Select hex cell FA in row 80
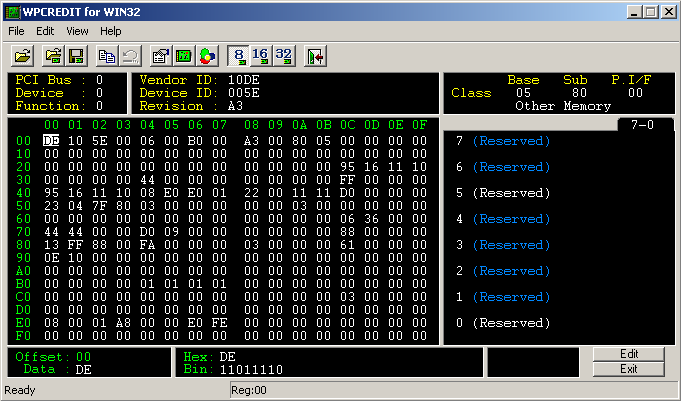Viewport: 681px width, 401px height. pyautogui.click(x=148, y=245)
